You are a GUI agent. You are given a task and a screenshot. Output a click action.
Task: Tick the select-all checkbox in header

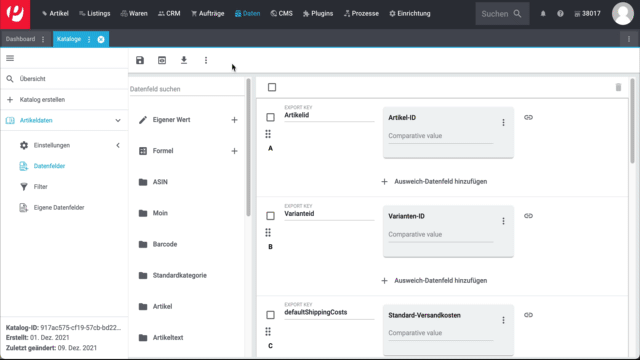click(x=272, y=87)
